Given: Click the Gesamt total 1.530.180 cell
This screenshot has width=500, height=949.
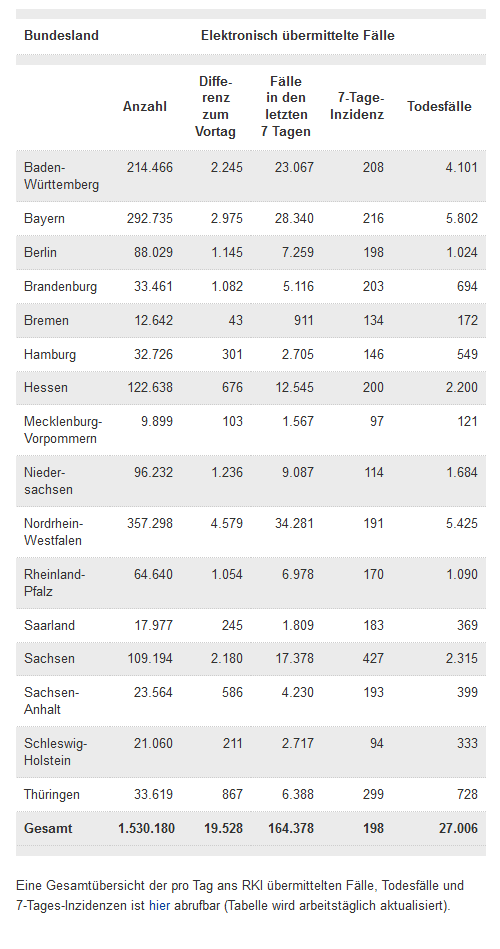Looking at the screenshot, I should coord(146,829).
